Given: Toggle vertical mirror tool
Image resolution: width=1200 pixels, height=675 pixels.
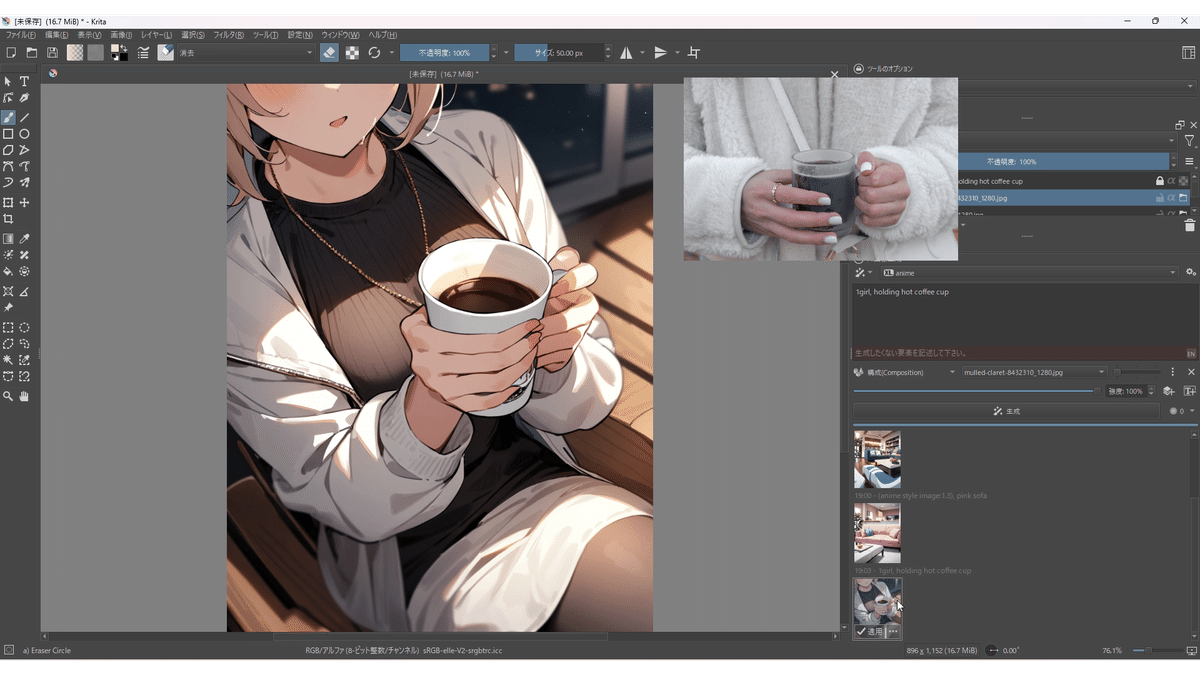Looking at the screenshot, I should (x=661, y=53).
